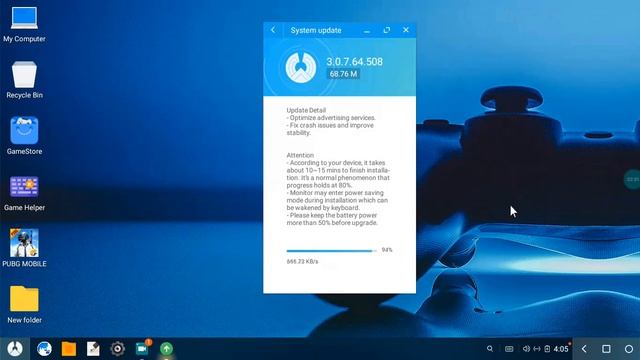Open the video camera app with notification badge
Screen dimensions: 640x360
pos(142,348)
